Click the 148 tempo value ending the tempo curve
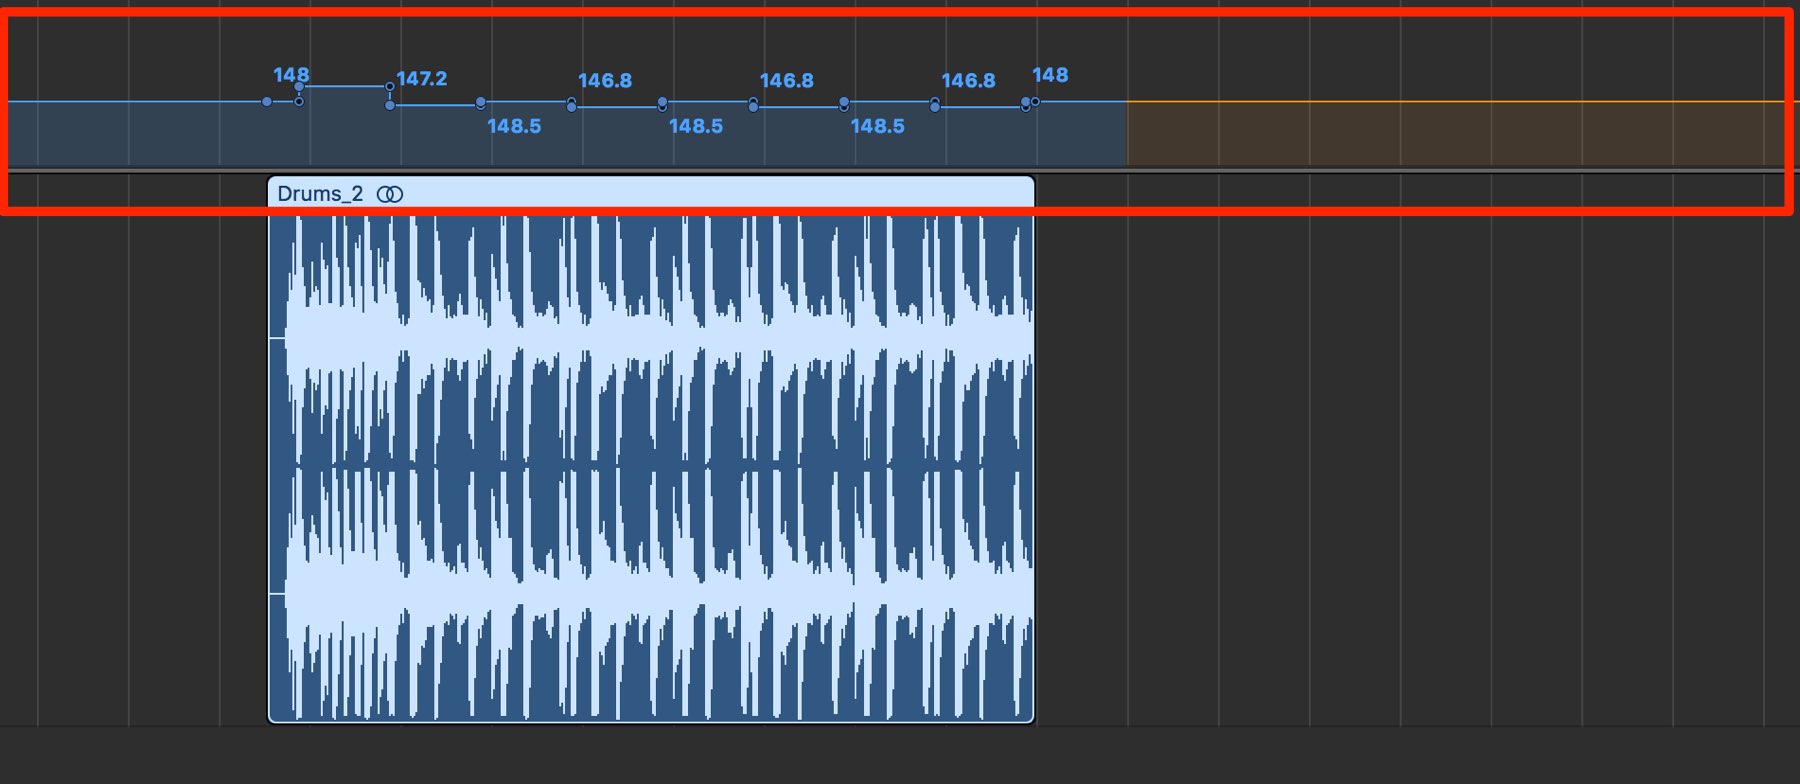This screenshot has height=784, width=1800. pyautogui.click(x=1050, y=75)
